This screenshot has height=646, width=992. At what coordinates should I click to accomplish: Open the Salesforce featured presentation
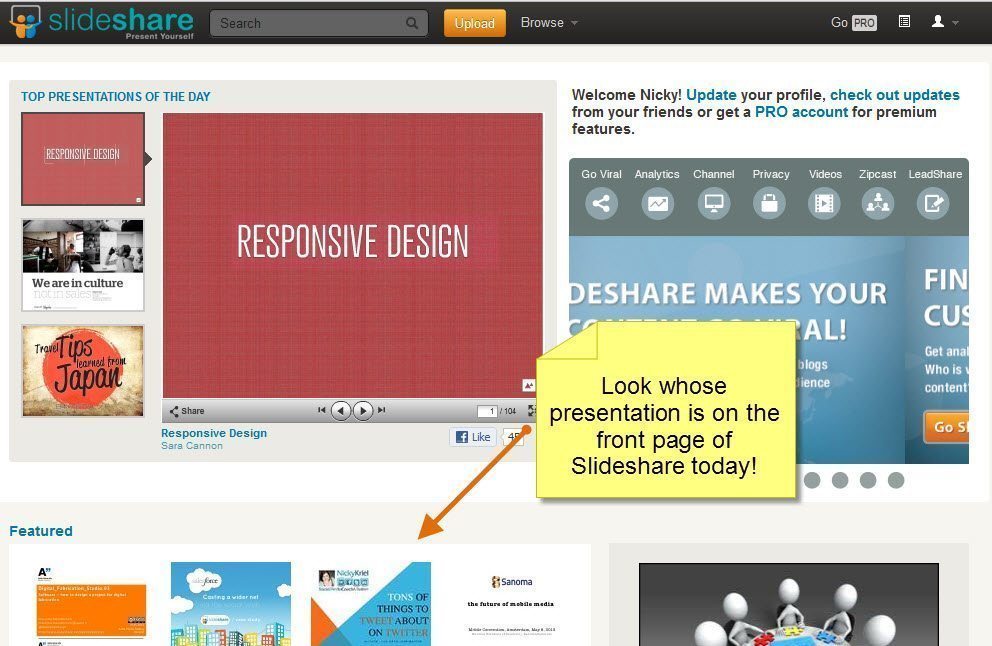[231, 604]
